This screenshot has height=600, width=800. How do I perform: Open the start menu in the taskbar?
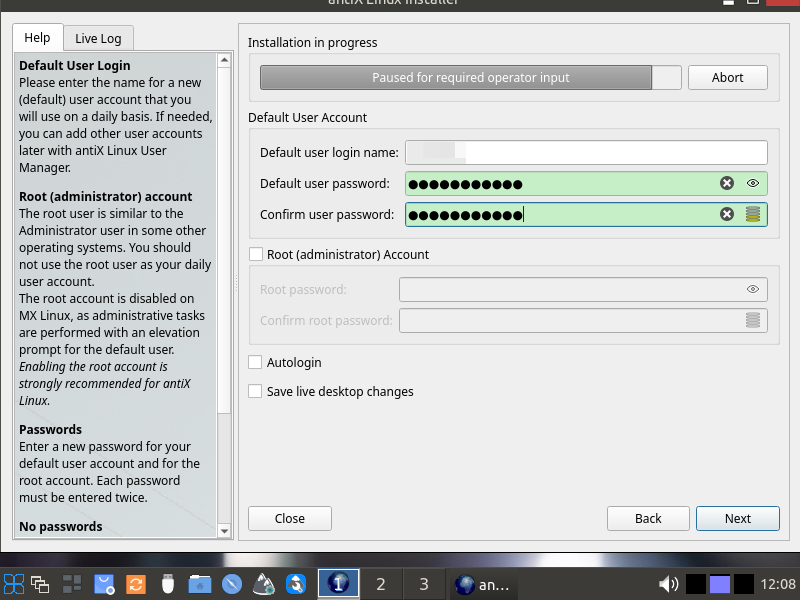pos(14,584)
